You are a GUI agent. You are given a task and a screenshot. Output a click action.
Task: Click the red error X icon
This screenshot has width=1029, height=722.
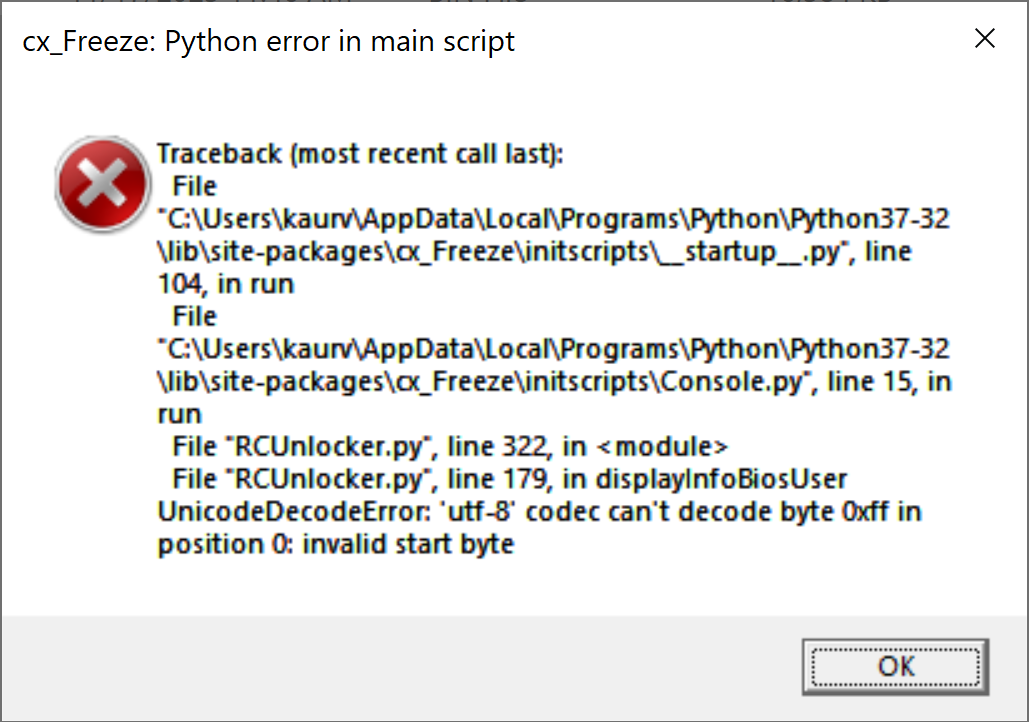(x=98, y=186)
